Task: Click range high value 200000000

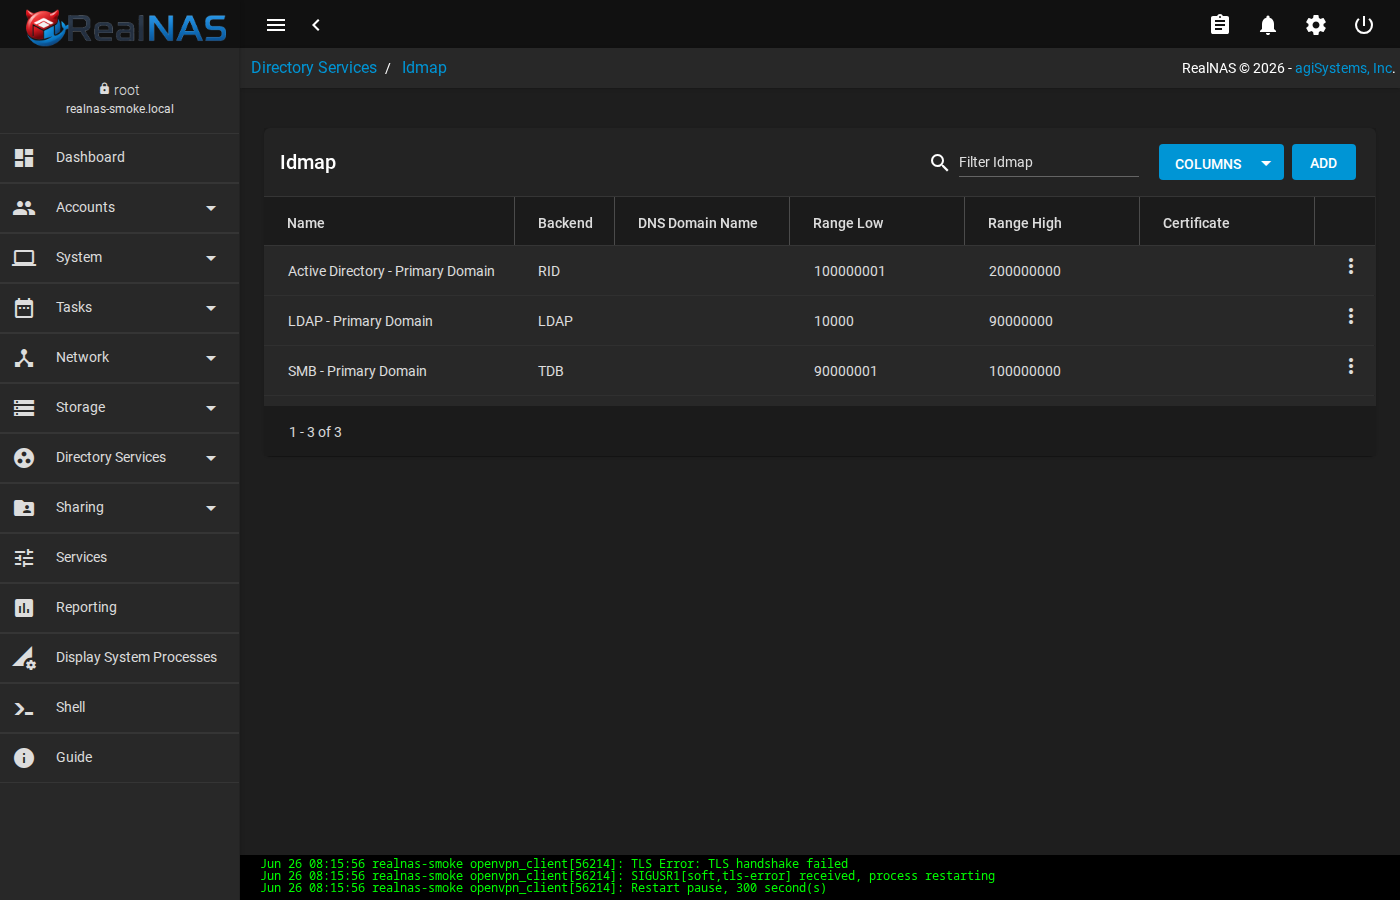Action: [1025, 271]
